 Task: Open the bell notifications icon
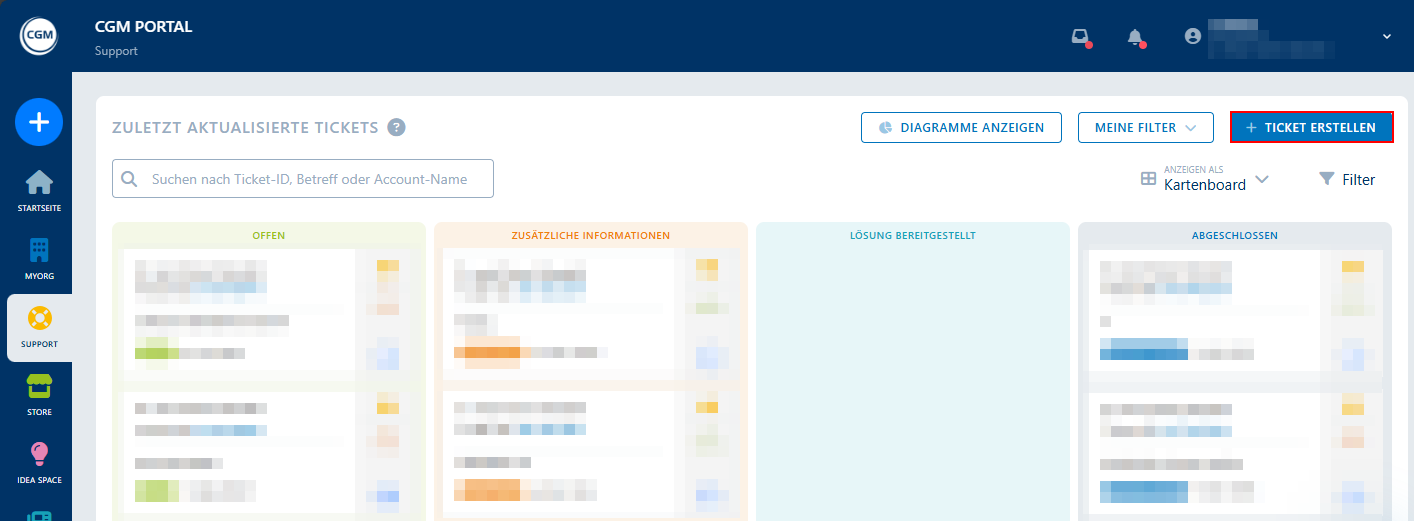coord(1135,37)
